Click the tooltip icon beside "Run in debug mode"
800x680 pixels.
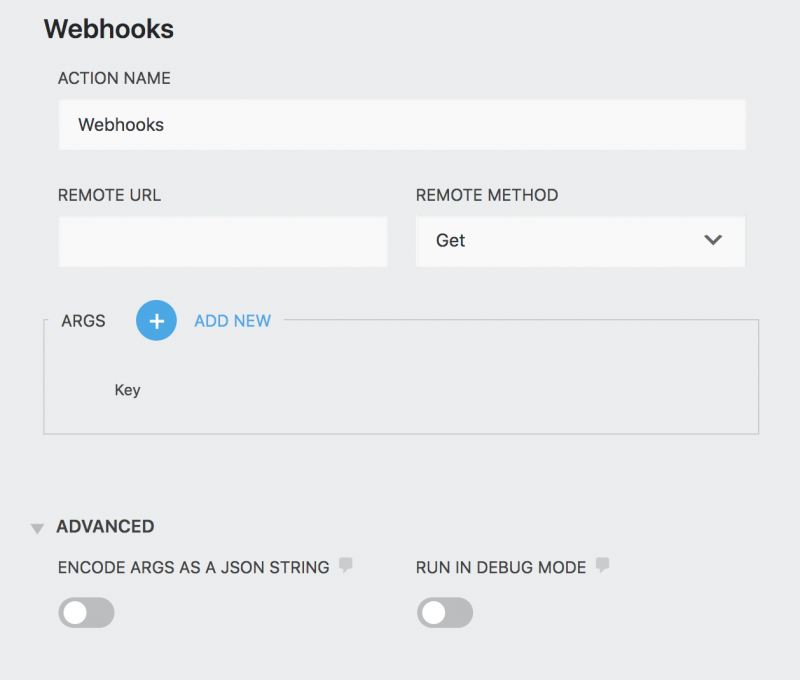[x=601, y=566]
